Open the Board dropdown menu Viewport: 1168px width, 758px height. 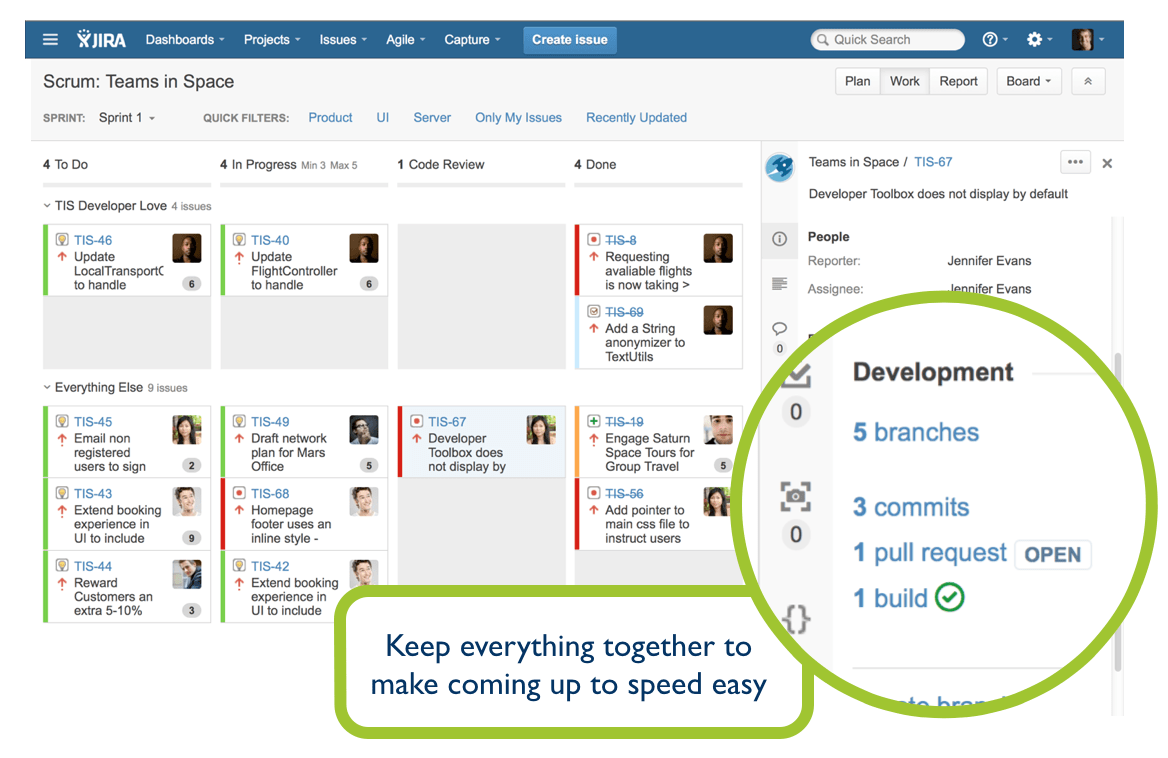coord(1029,81)
